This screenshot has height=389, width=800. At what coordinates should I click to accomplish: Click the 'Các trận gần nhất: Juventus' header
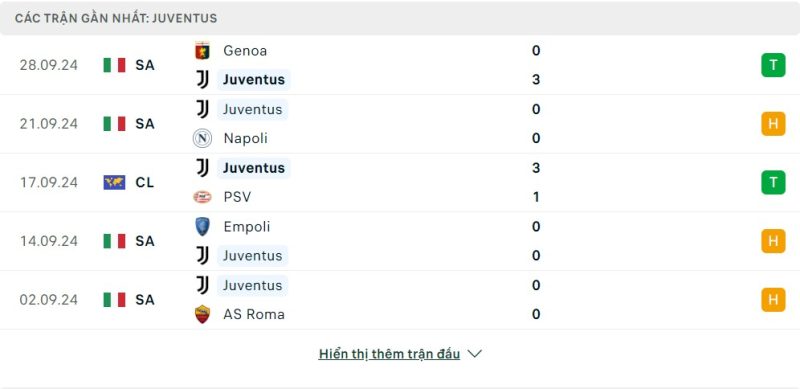(400, 18)
